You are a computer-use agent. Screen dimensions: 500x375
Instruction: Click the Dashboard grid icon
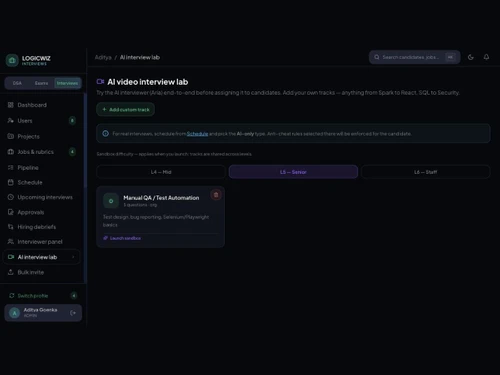click(x=11, y=105)
